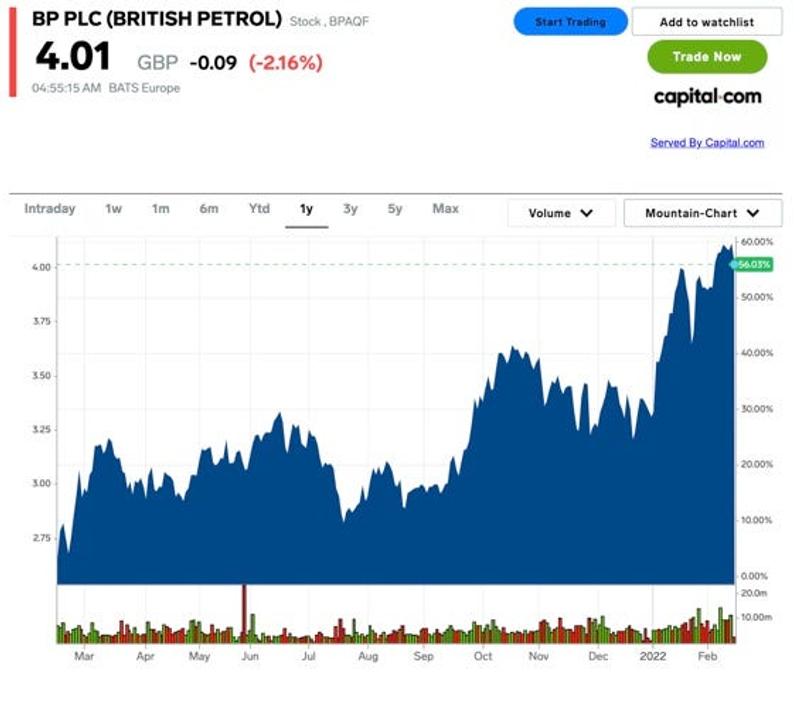Click the 60.00% right axis label
800x709 pixels.
click(x=757, y=242)
